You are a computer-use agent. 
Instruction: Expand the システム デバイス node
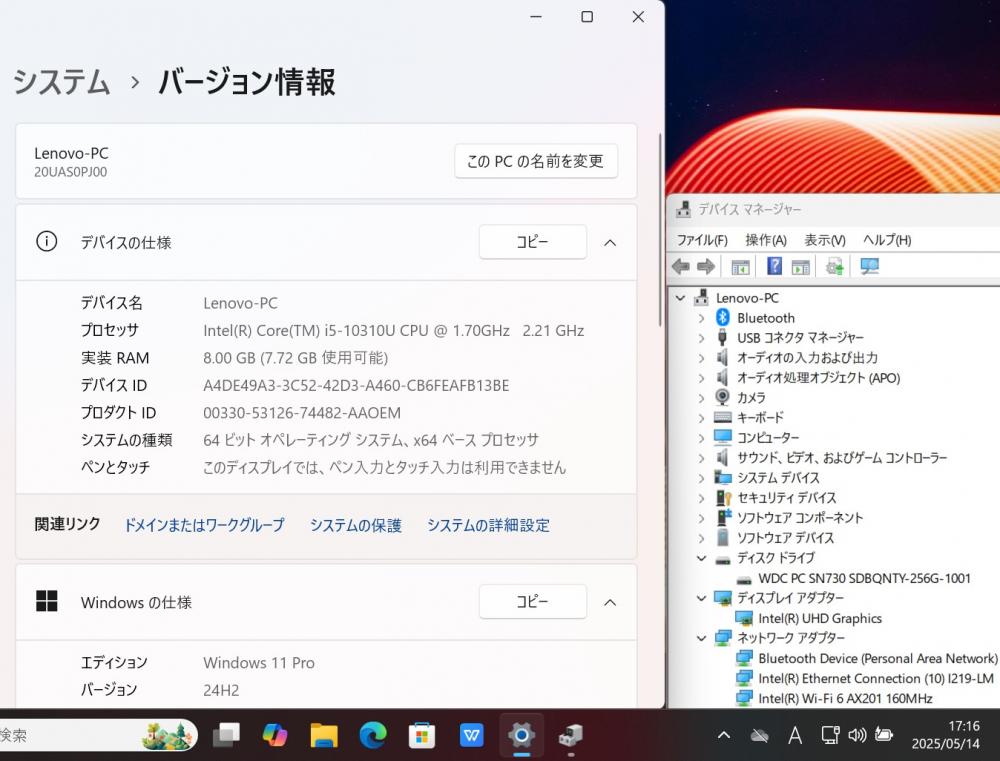point(702,478)
